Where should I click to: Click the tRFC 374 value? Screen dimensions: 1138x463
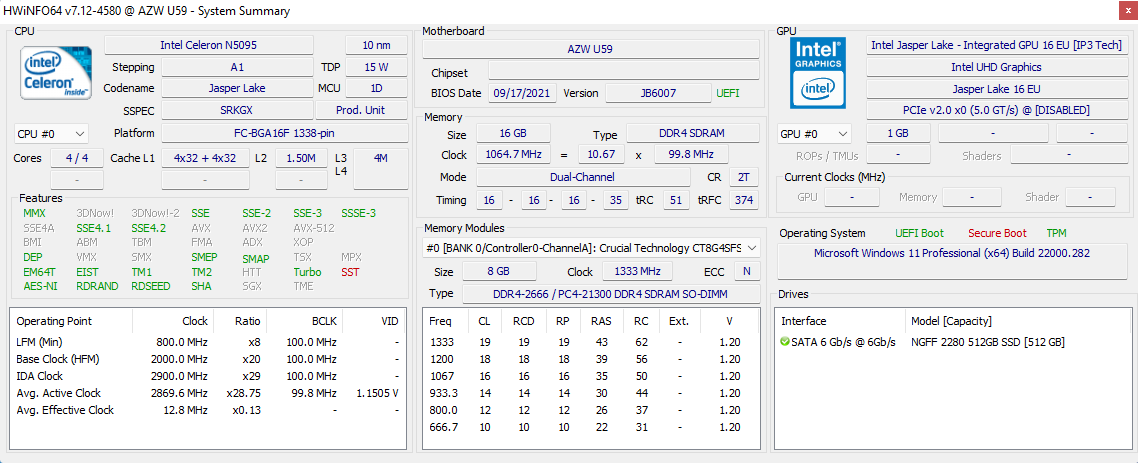(743, 200)
